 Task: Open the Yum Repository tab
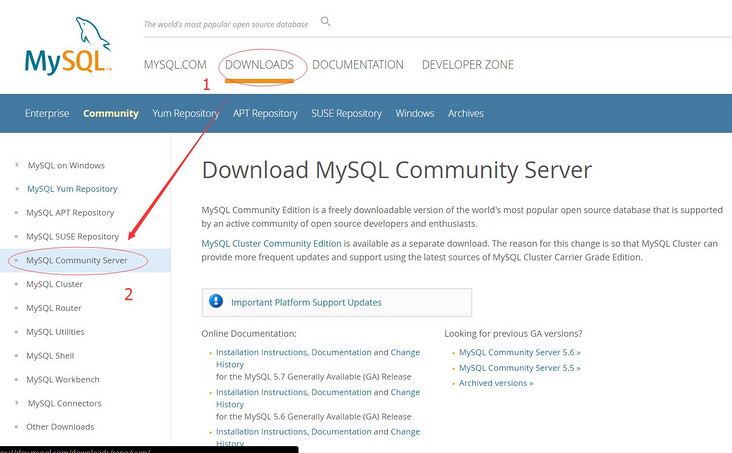tap(186, 113)
